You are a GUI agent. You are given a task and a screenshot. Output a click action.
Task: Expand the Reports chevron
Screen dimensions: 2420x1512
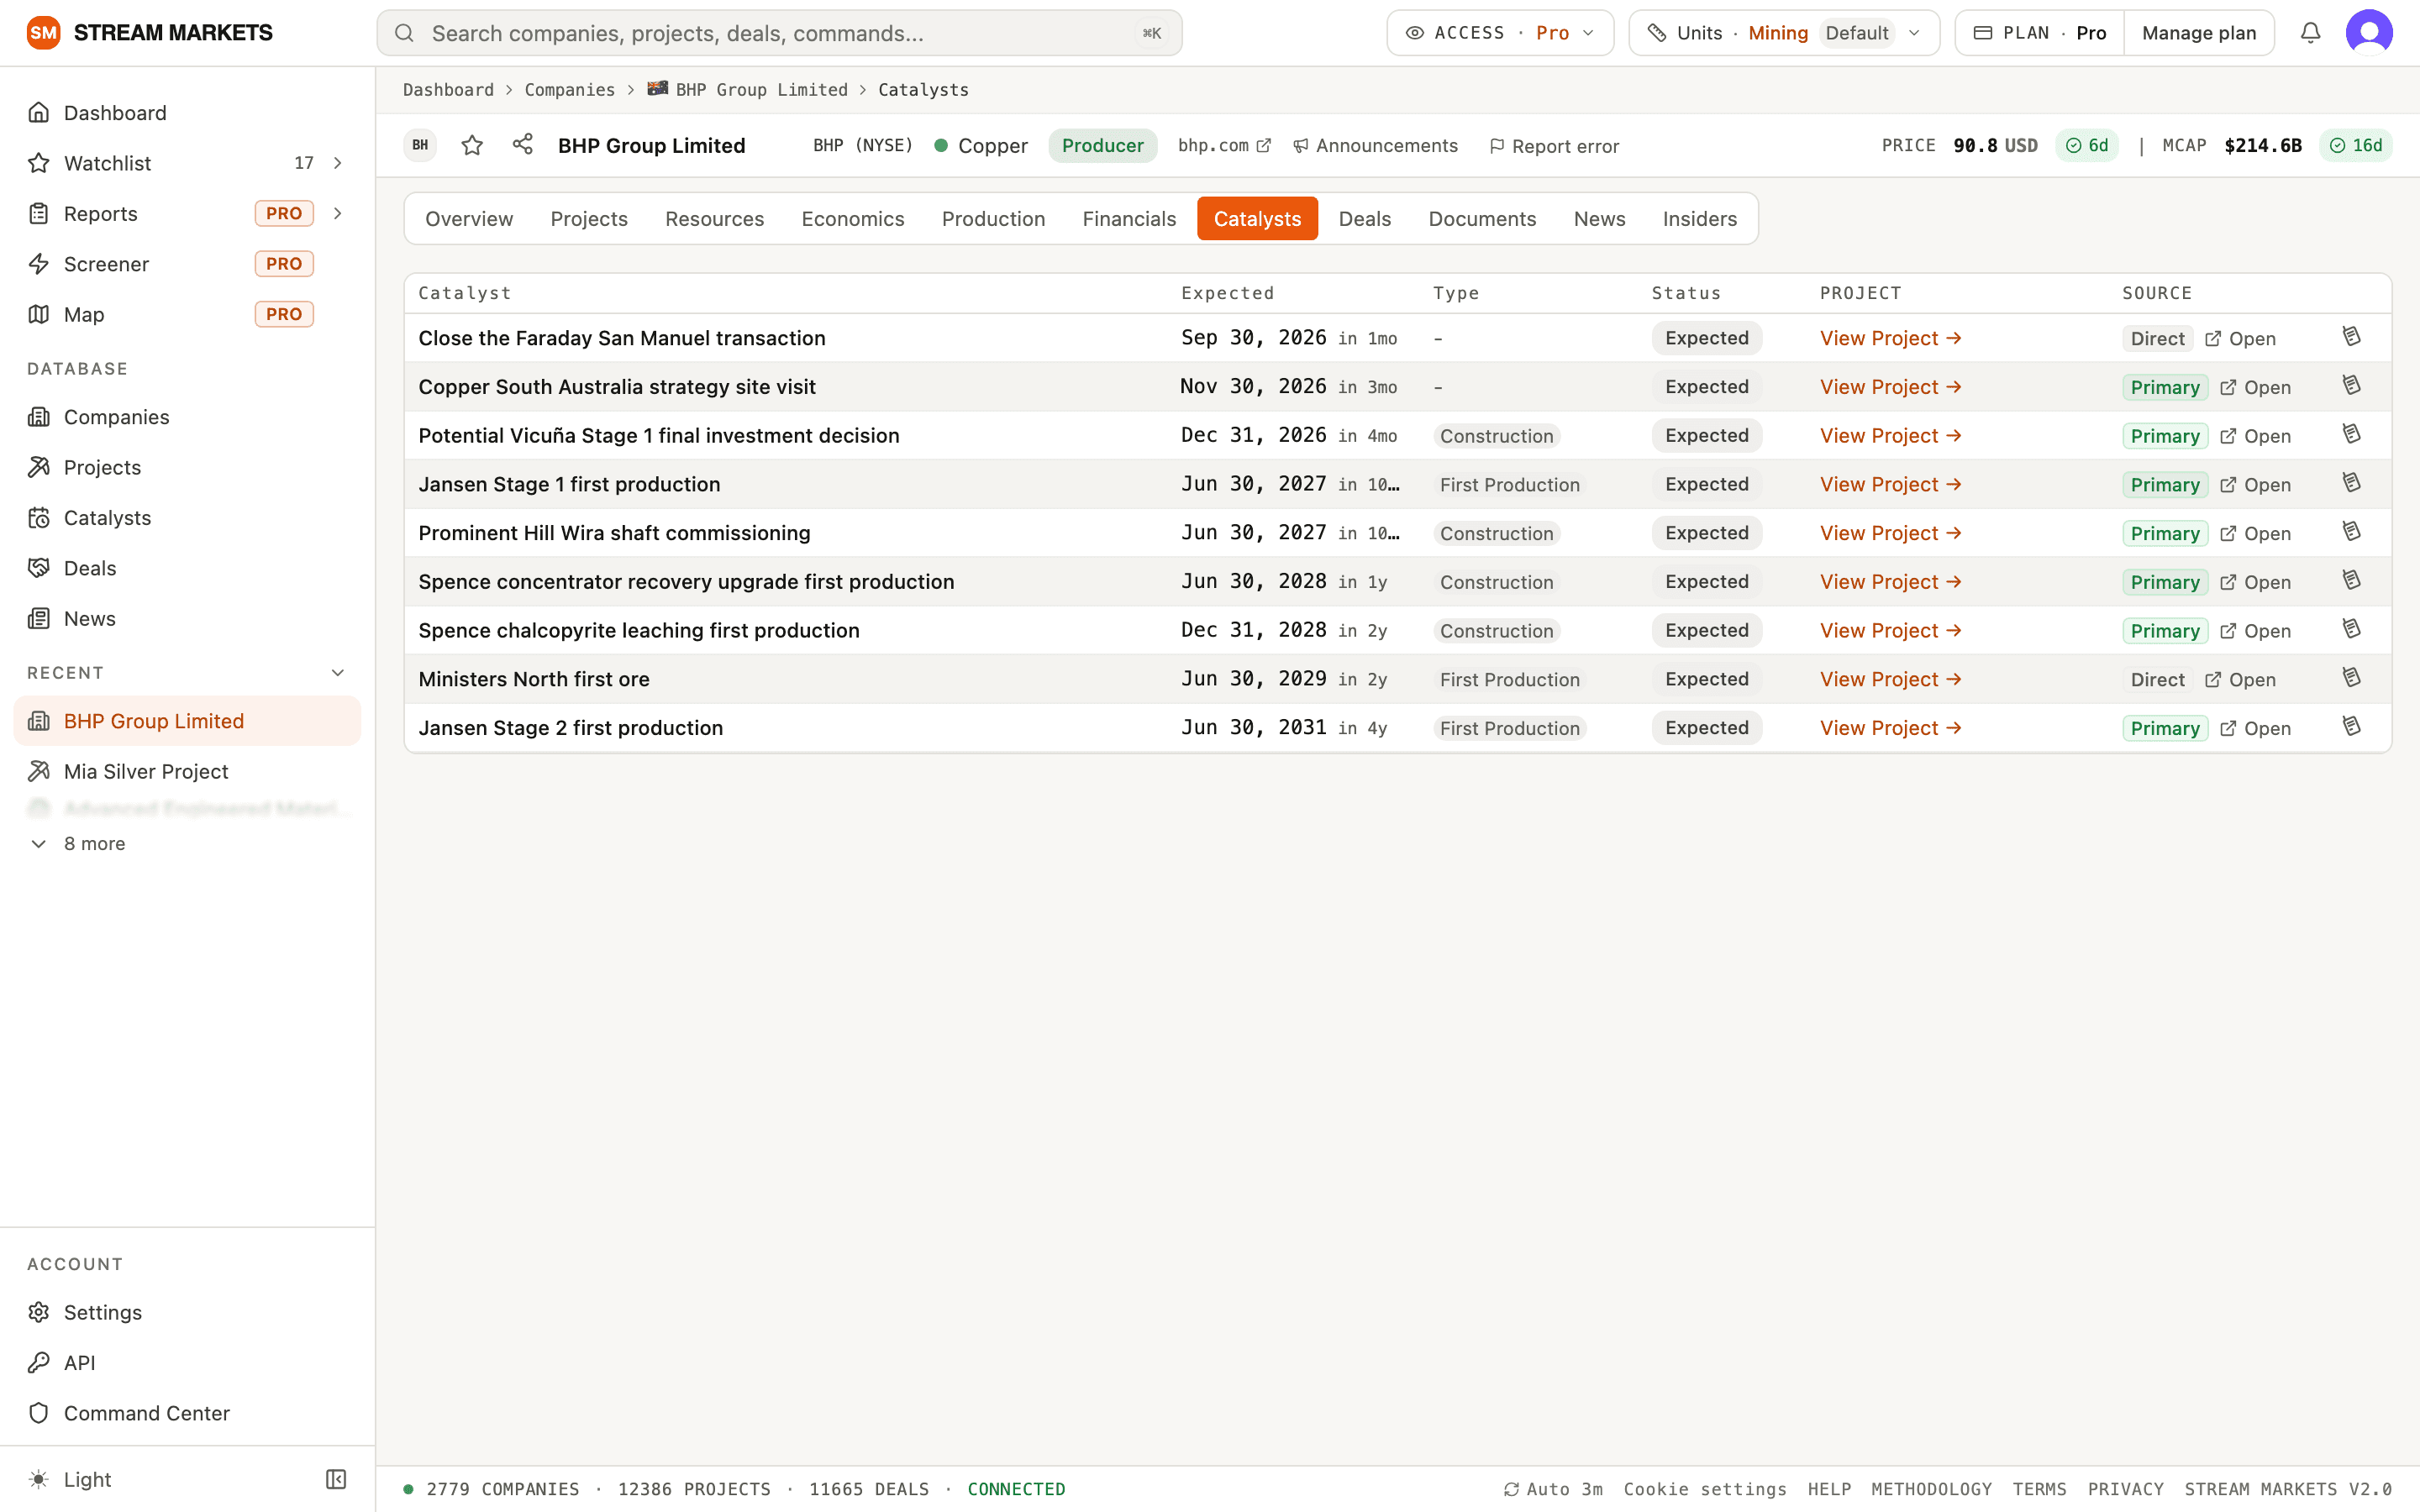point(338,214)
